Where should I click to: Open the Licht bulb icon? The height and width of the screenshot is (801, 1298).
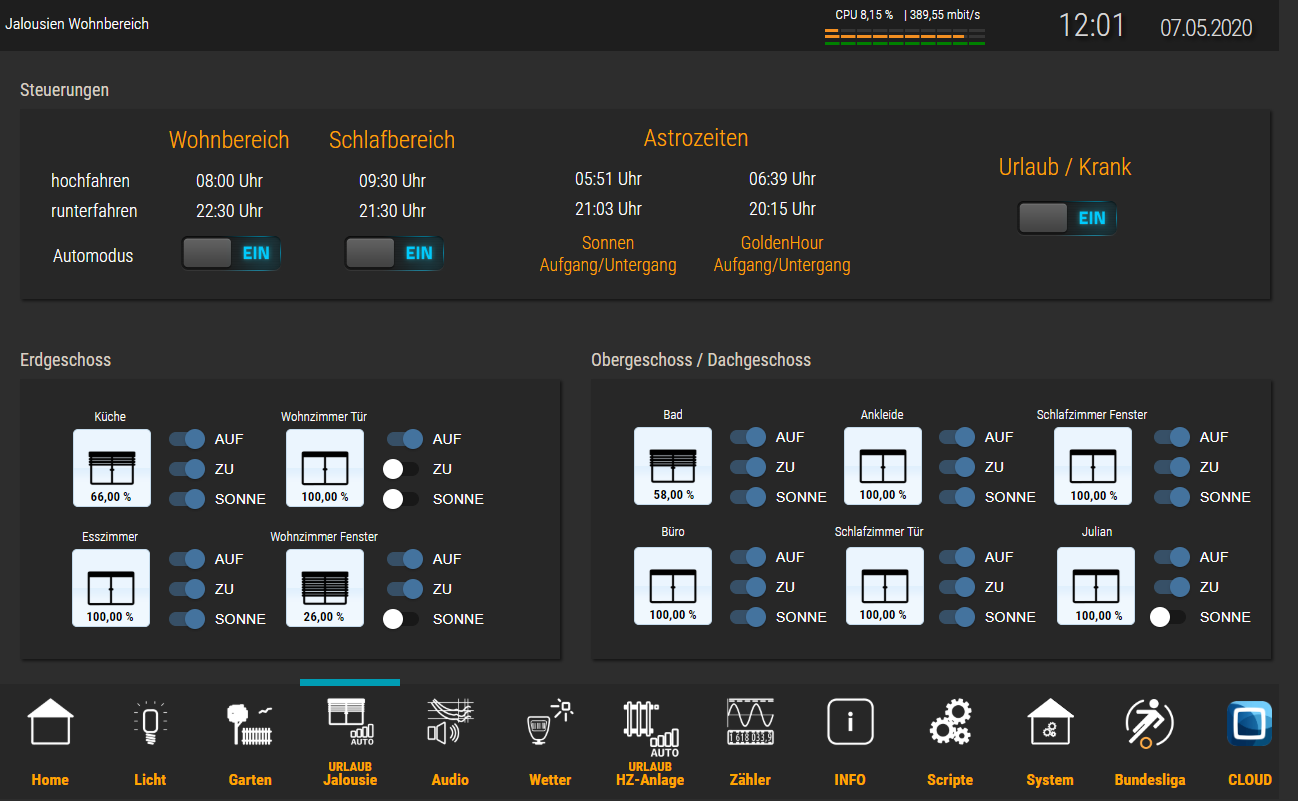point(150,722)
